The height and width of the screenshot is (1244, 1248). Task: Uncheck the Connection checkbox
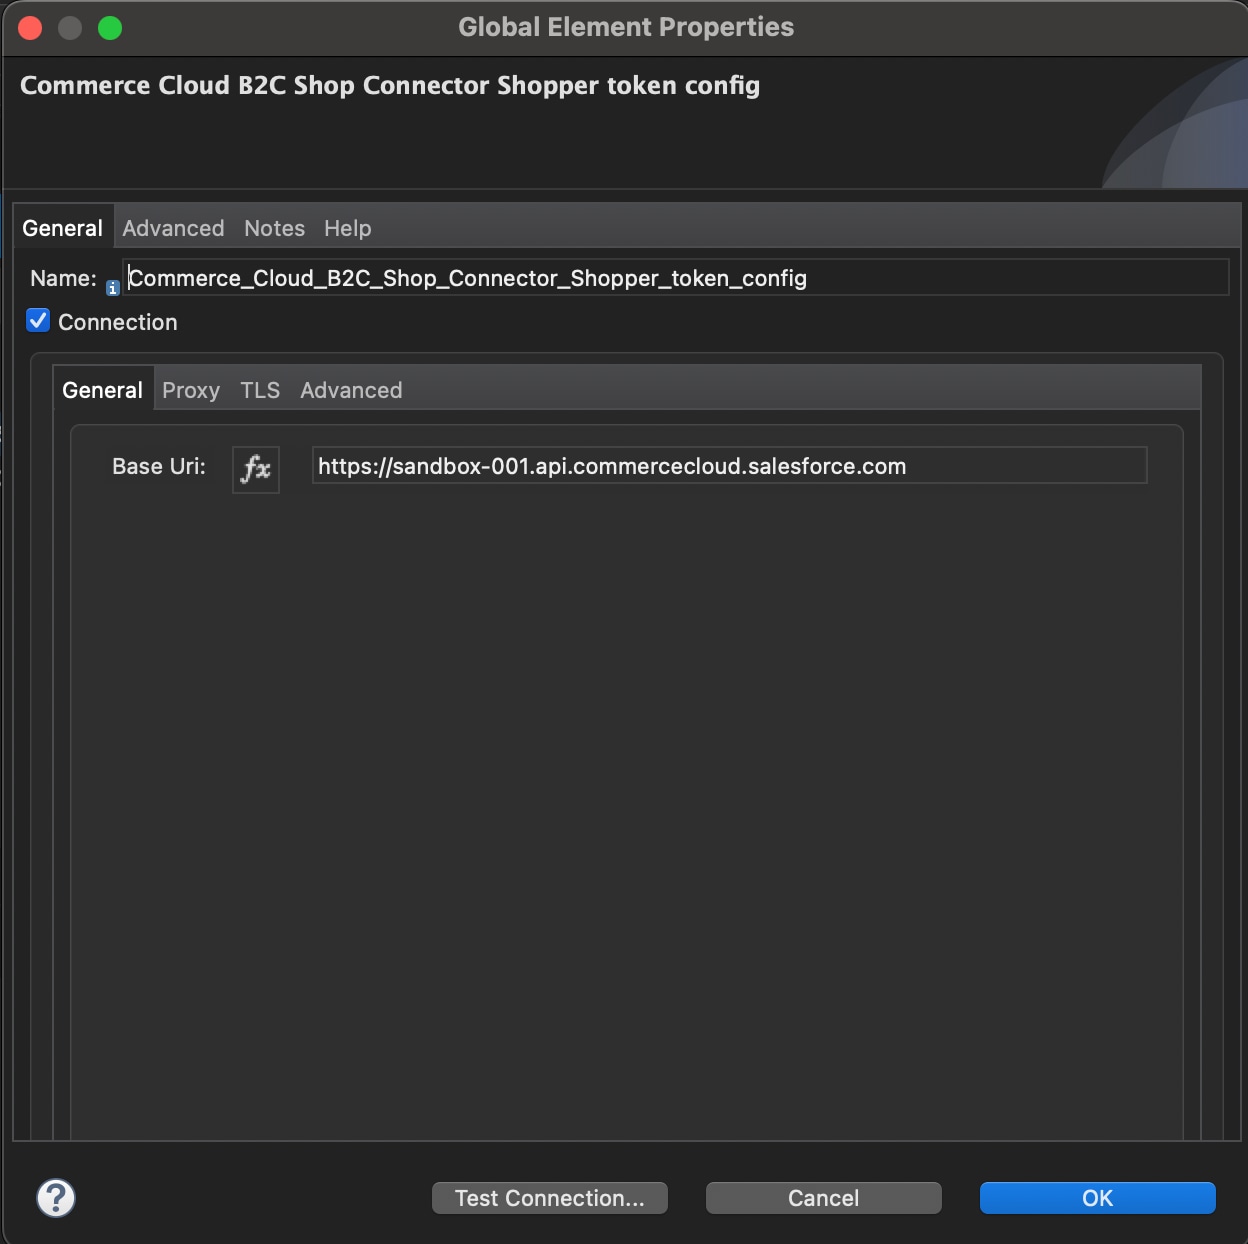(x=38, y=321)
